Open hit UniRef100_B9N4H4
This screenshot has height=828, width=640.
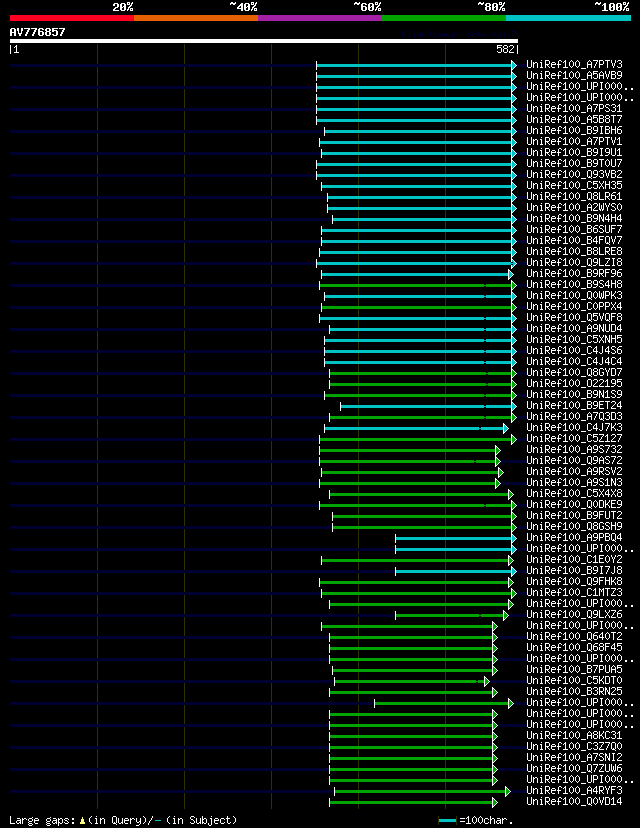pyautogui.click(x=574, y=219)
